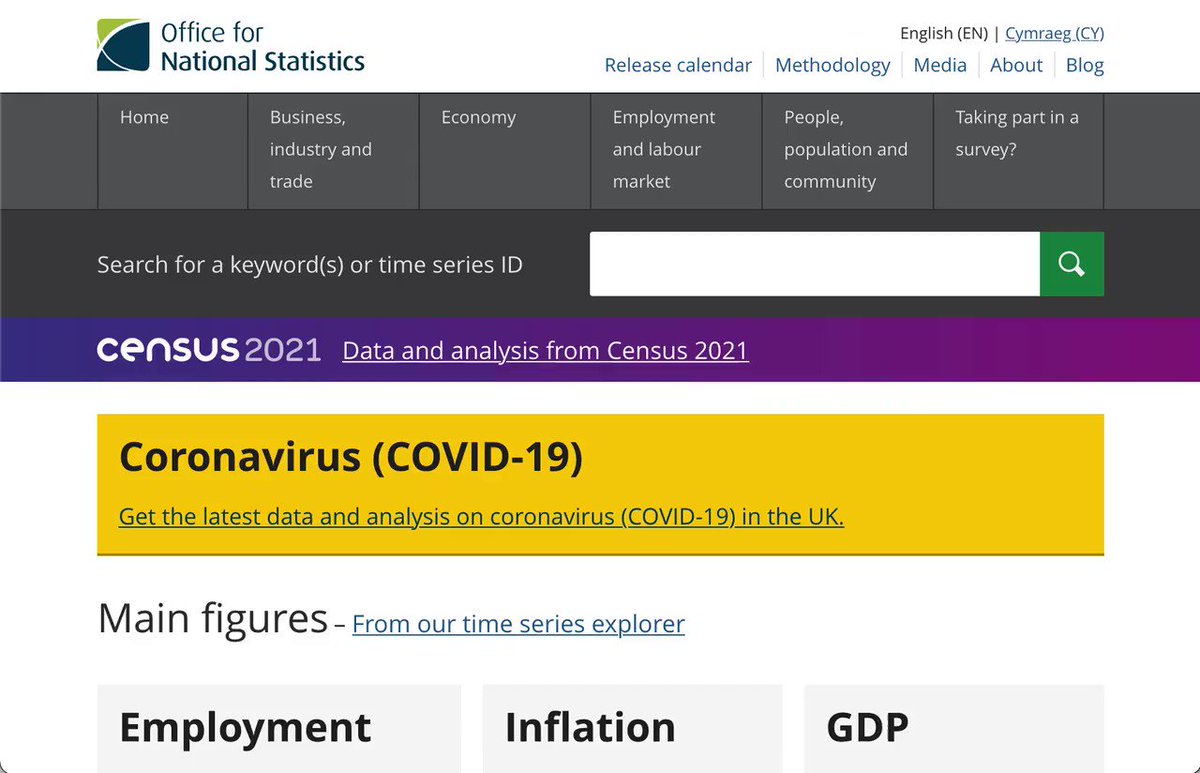
Task: Click the green search magnifier button
Action: click(x=1072, y=264)
